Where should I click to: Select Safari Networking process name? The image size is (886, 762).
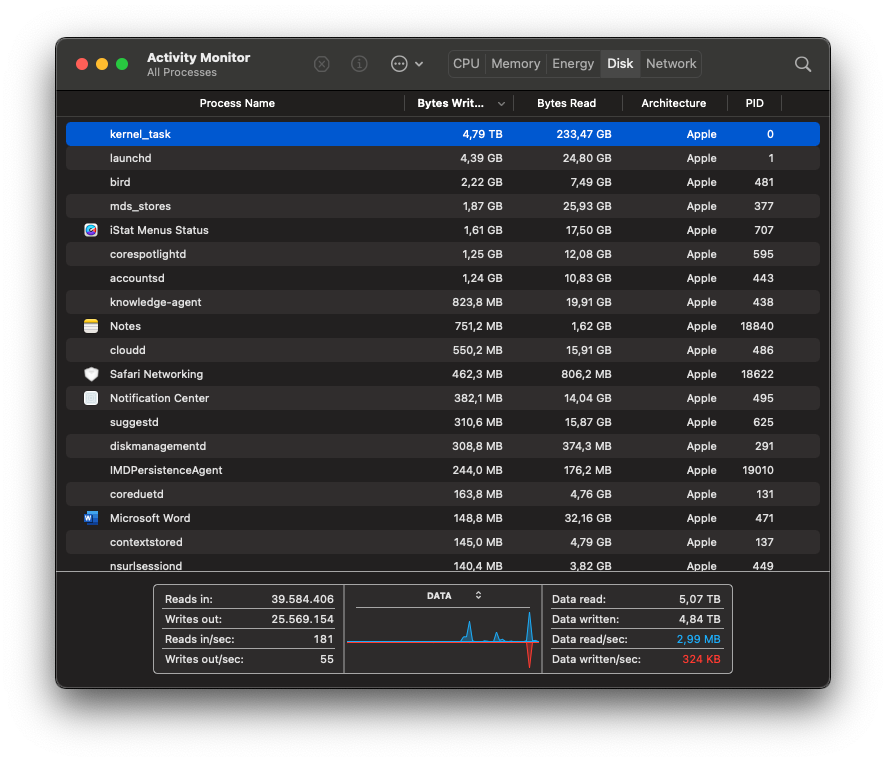tap(157, 374)
